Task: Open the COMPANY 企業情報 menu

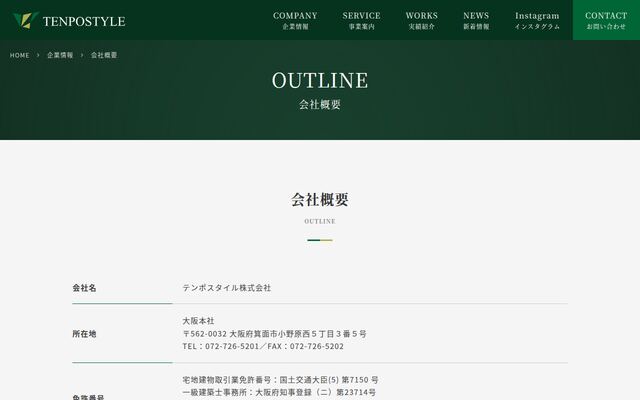Action: 295,20
